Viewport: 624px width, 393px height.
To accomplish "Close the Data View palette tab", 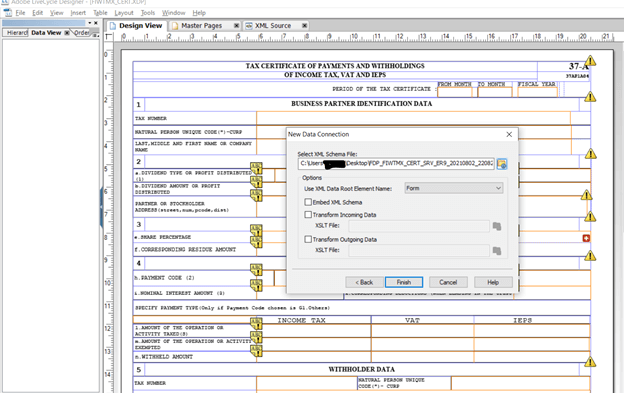I will coord(67,33).
